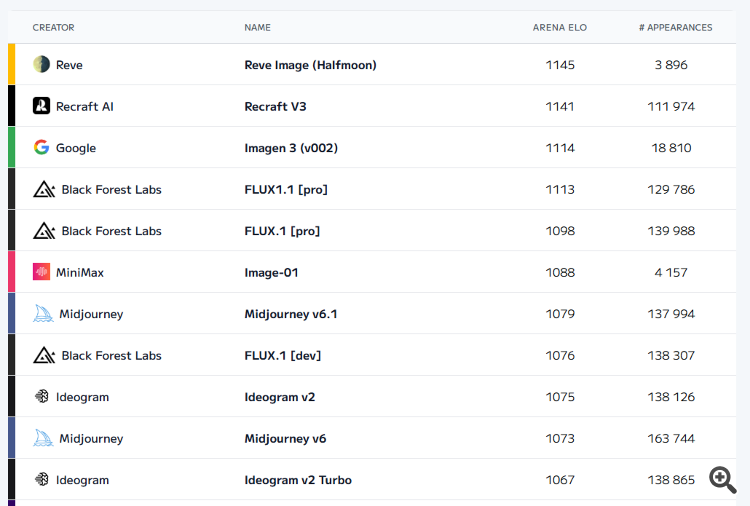Click Arena ELO value 1073

coord(560,438)
